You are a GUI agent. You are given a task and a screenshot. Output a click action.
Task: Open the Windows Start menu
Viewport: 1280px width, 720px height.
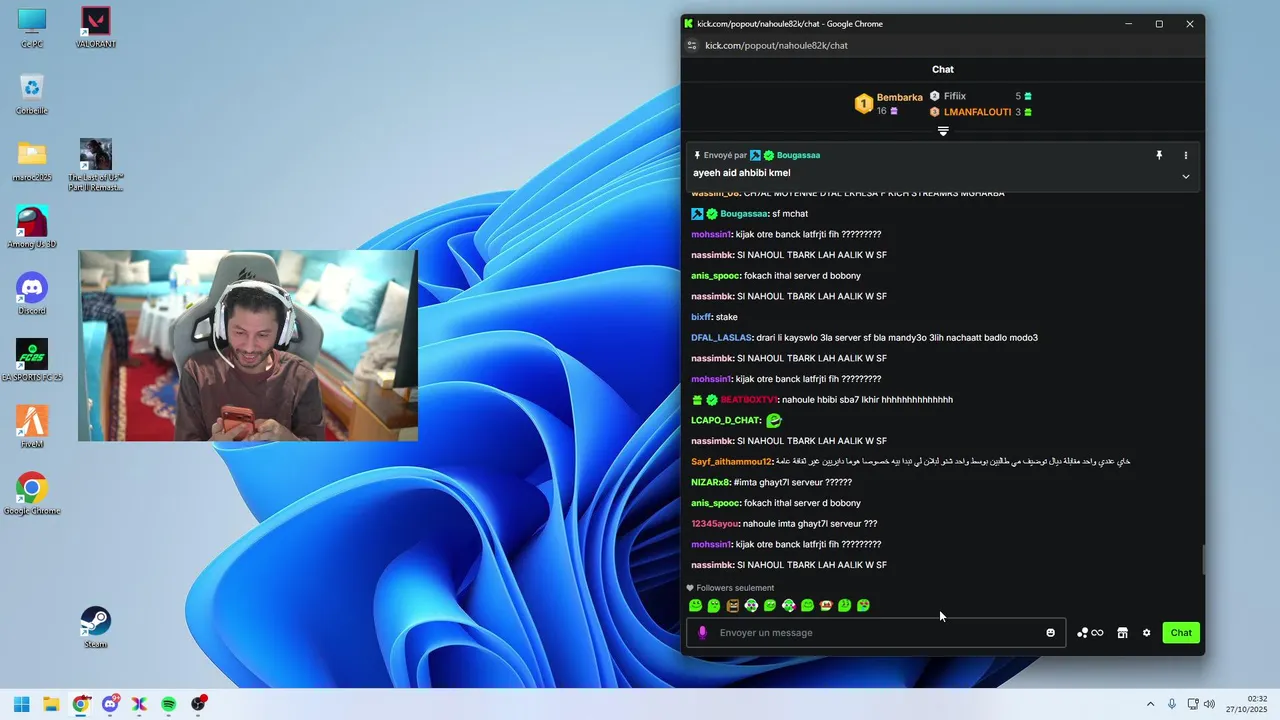tap(21, 704)
